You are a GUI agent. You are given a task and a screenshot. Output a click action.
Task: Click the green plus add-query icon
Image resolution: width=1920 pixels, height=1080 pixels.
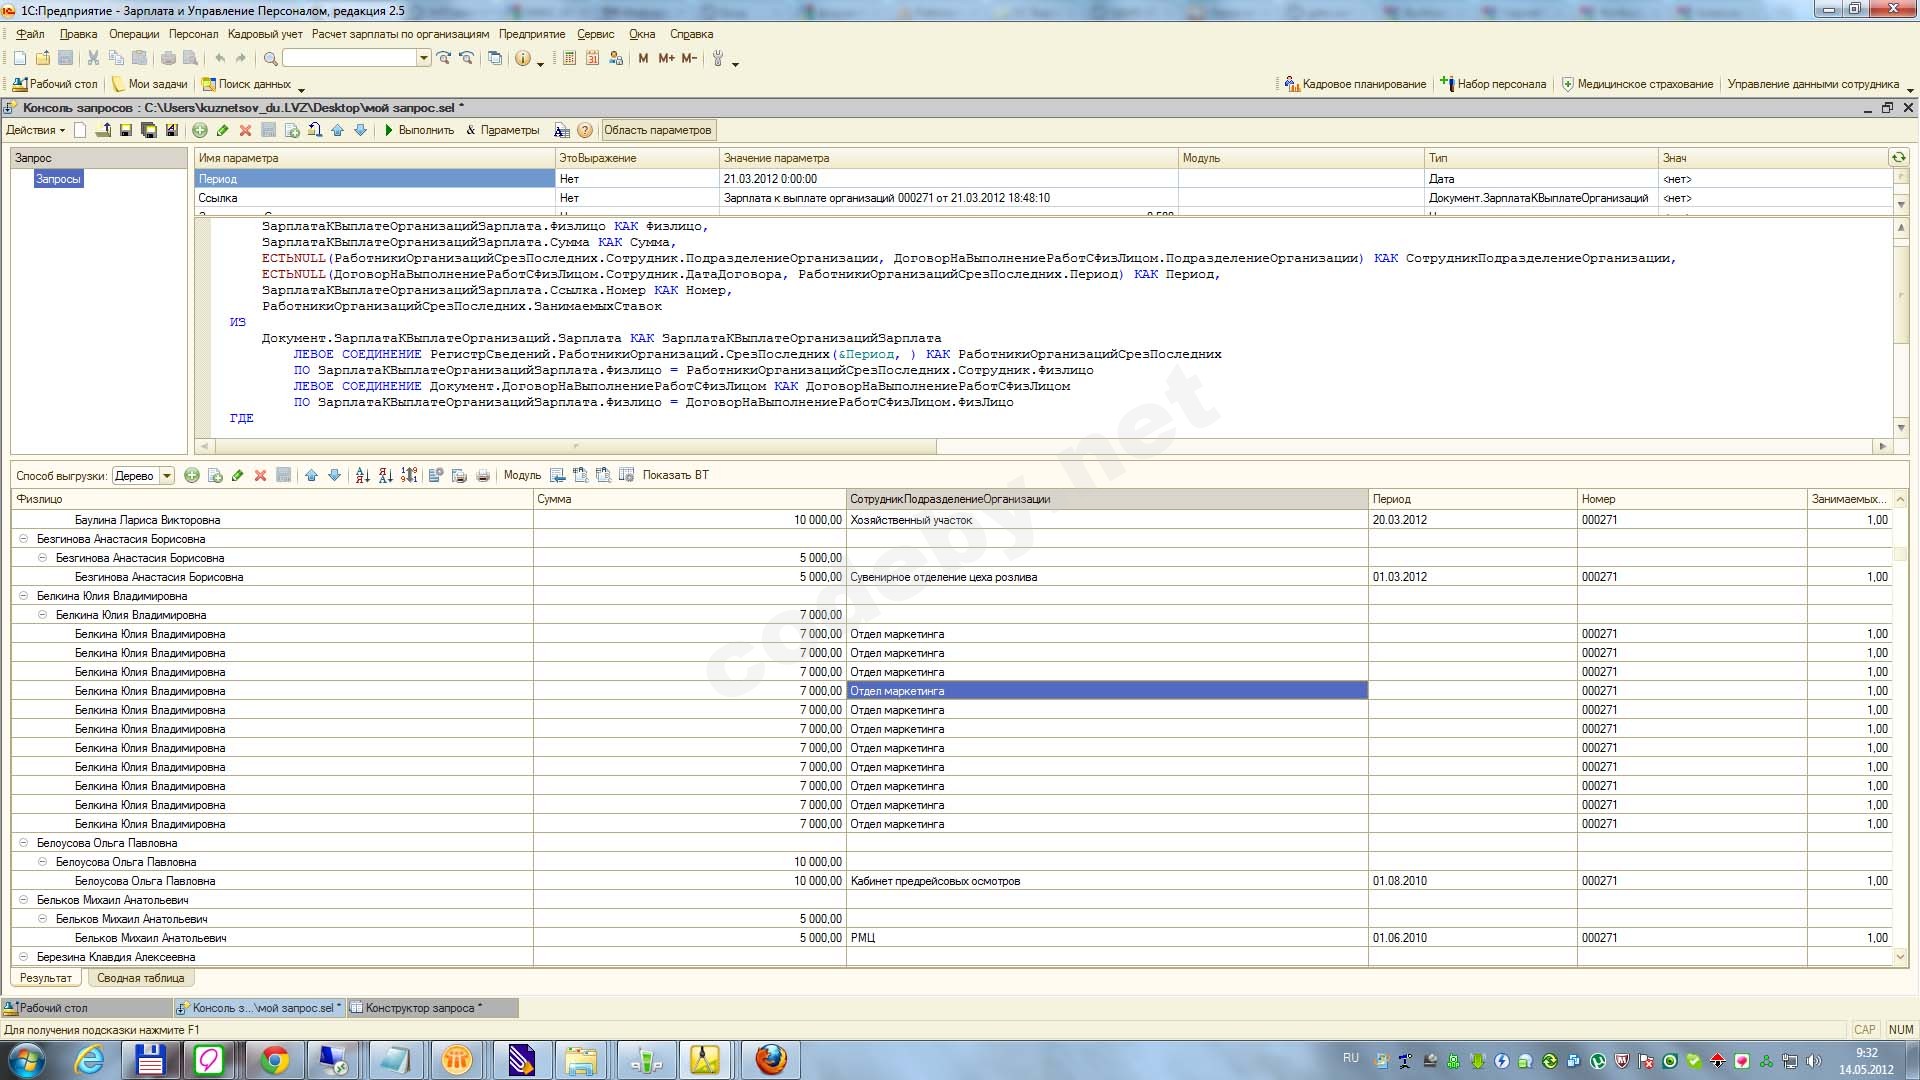coord(200,130)
